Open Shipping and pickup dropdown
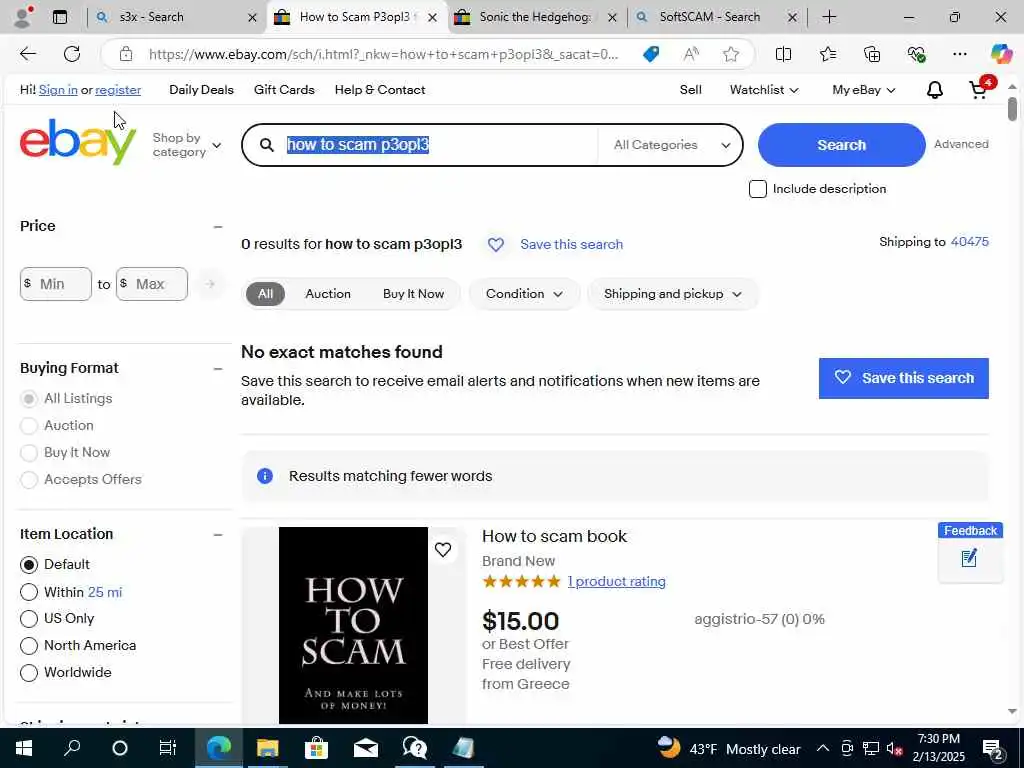The image size is (1024, 768). click(673, 294)
